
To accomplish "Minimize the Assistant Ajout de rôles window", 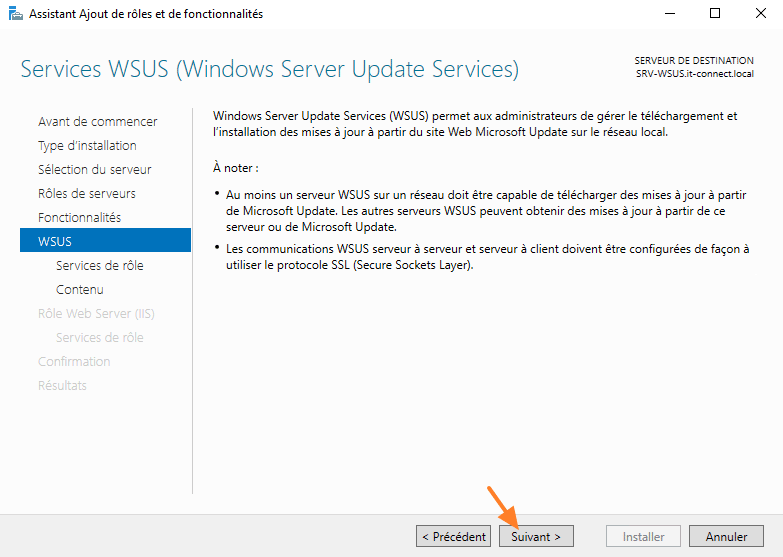I will click(x=669, y=14).
